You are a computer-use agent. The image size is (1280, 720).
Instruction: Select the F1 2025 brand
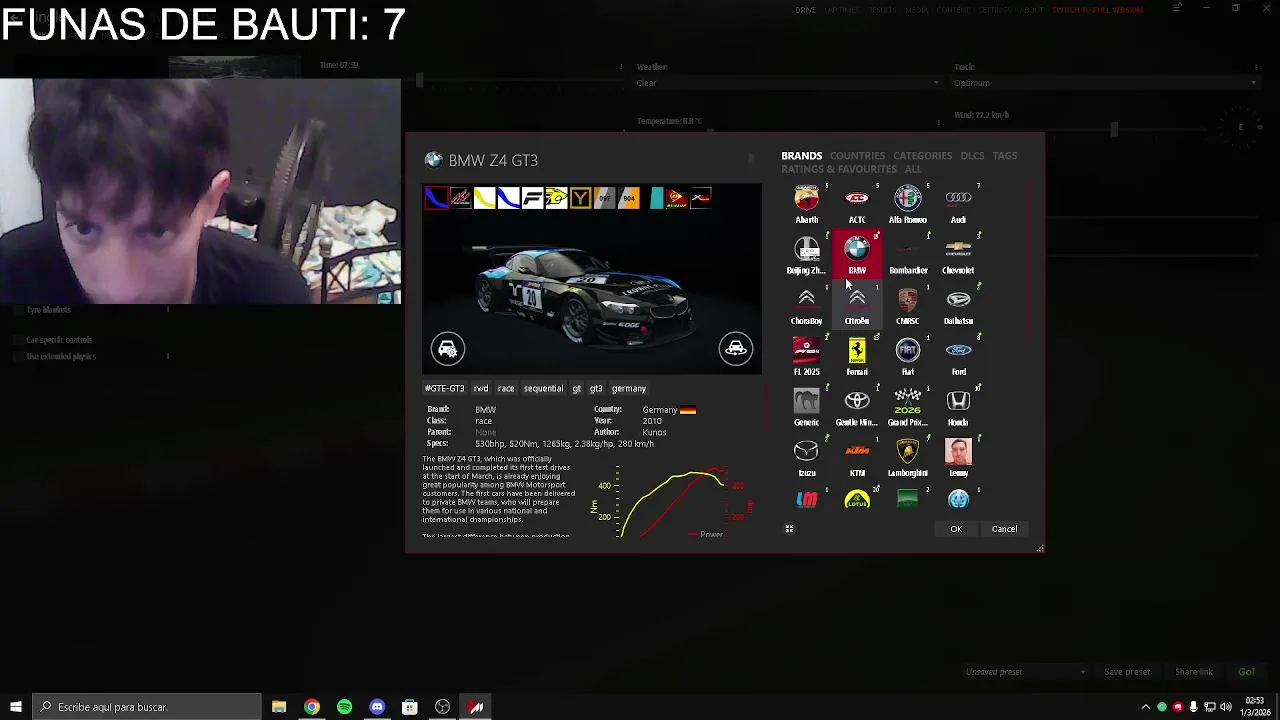tap(807, 356)
